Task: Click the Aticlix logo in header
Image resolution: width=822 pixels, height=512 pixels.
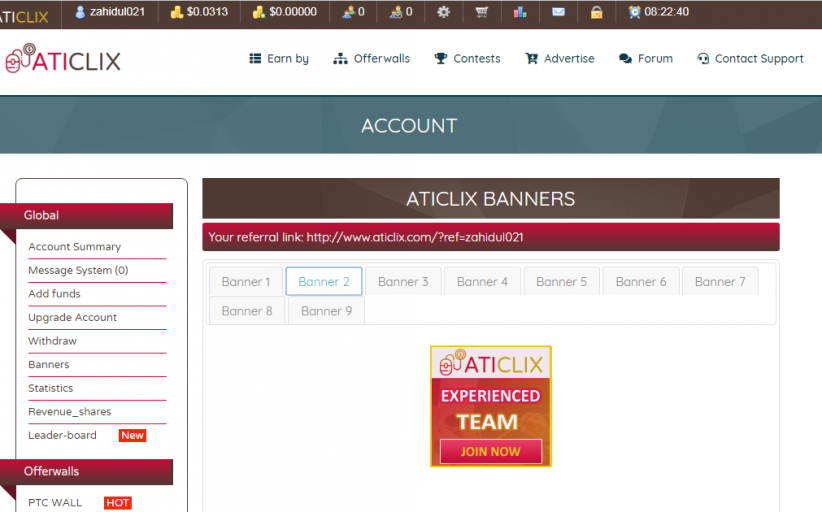Action: click(62, 59)
